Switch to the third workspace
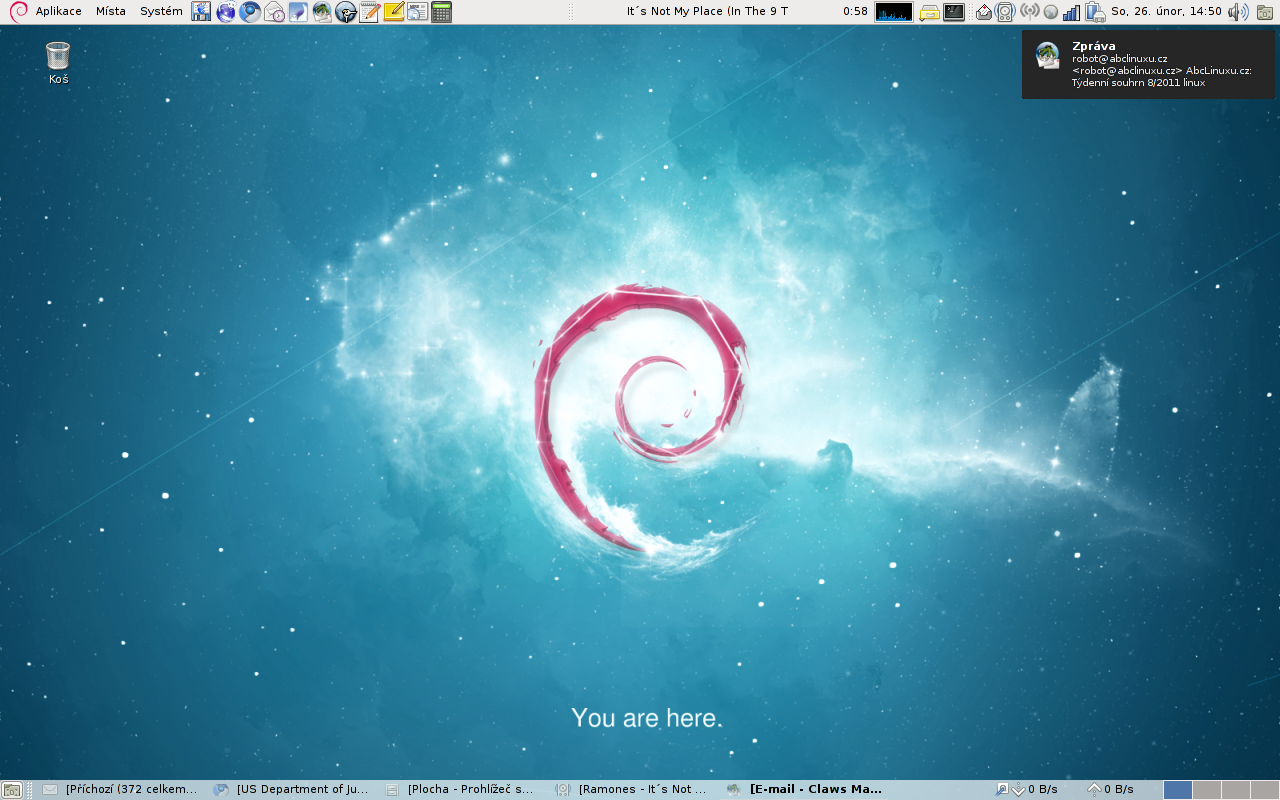The height and width of the screenshot is (800, 1280). (1236, 789)
